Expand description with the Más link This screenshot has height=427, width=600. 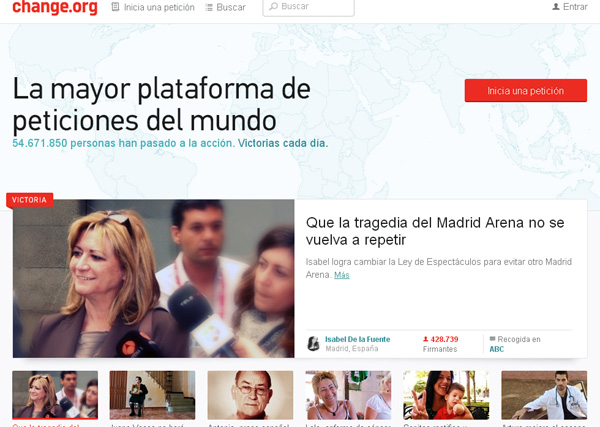tap(342, 275)
